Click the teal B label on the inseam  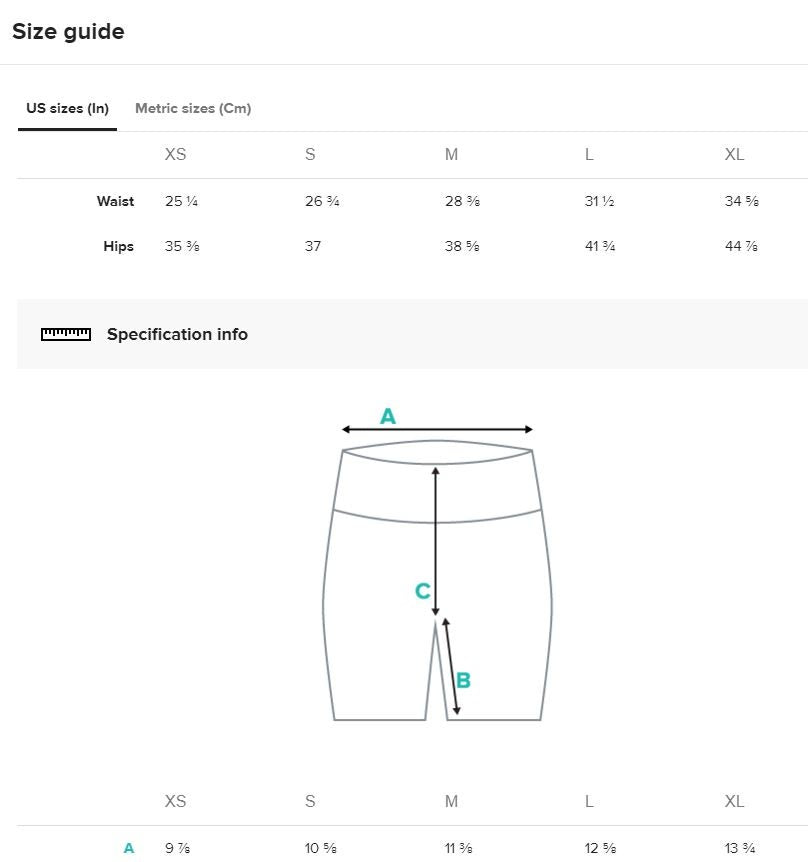(463, 681)
